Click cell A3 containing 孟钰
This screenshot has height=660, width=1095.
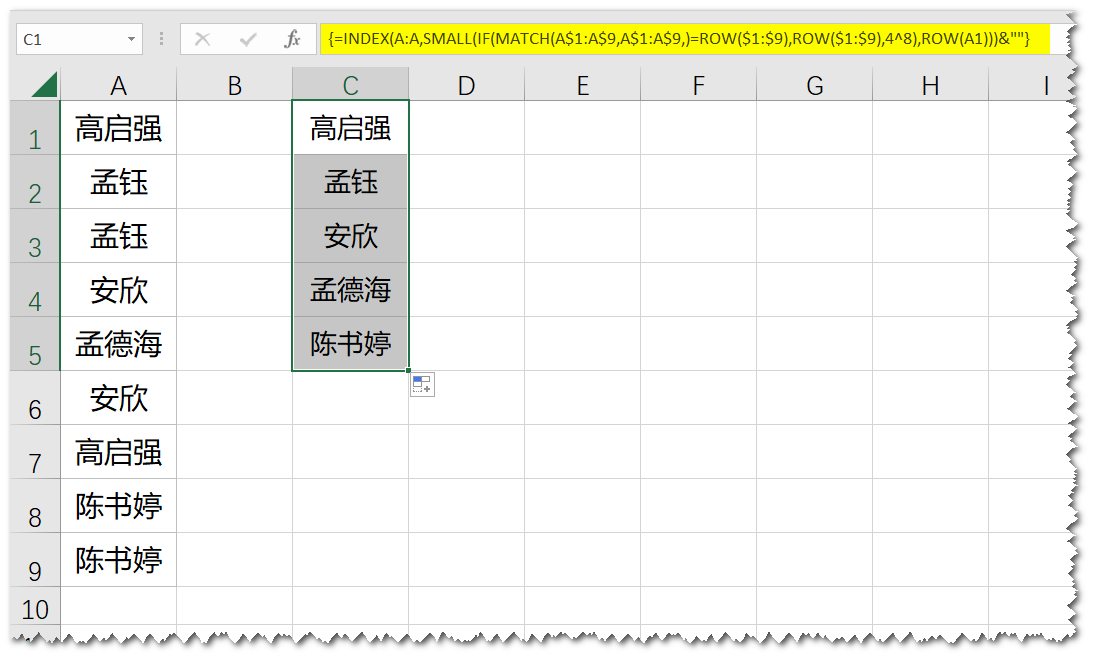pyautogui.click(x=118, y=236)
